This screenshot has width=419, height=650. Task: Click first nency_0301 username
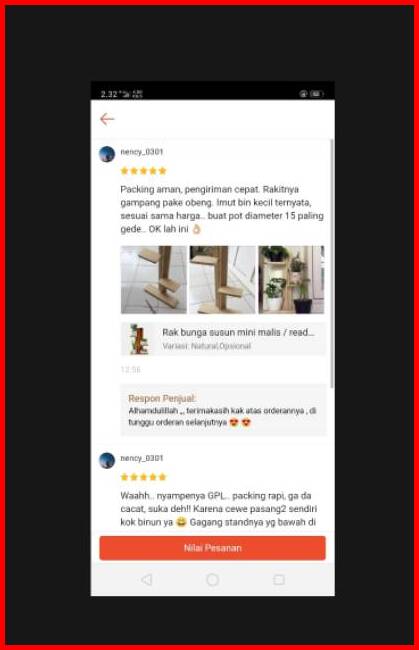(142, 152)
